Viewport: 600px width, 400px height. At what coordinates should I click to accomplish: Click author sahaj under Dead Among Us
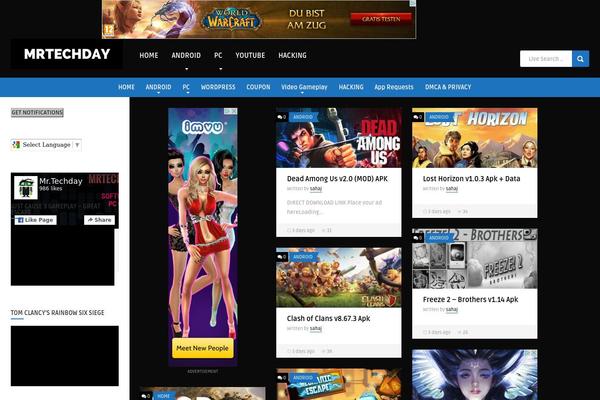316,189
